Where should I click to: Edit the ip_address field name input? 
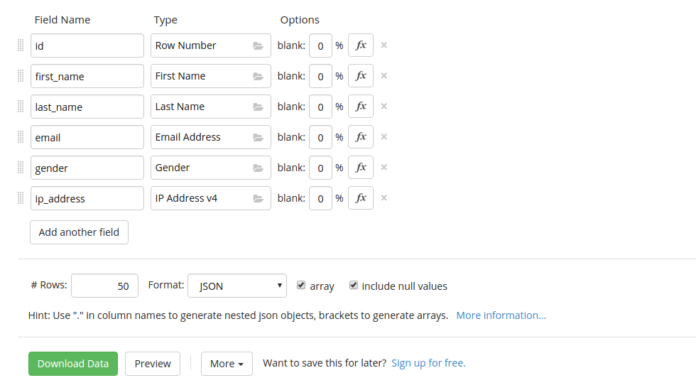(x=87, y=198)
